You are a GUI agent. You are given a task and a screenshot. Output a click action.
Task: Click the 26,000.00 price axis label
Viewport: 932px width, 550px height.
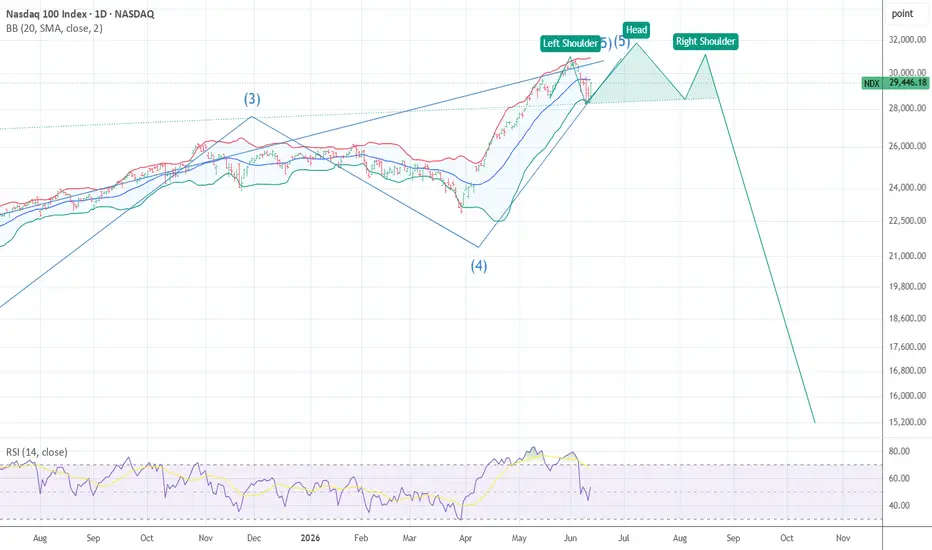click(x=907, y=146)
